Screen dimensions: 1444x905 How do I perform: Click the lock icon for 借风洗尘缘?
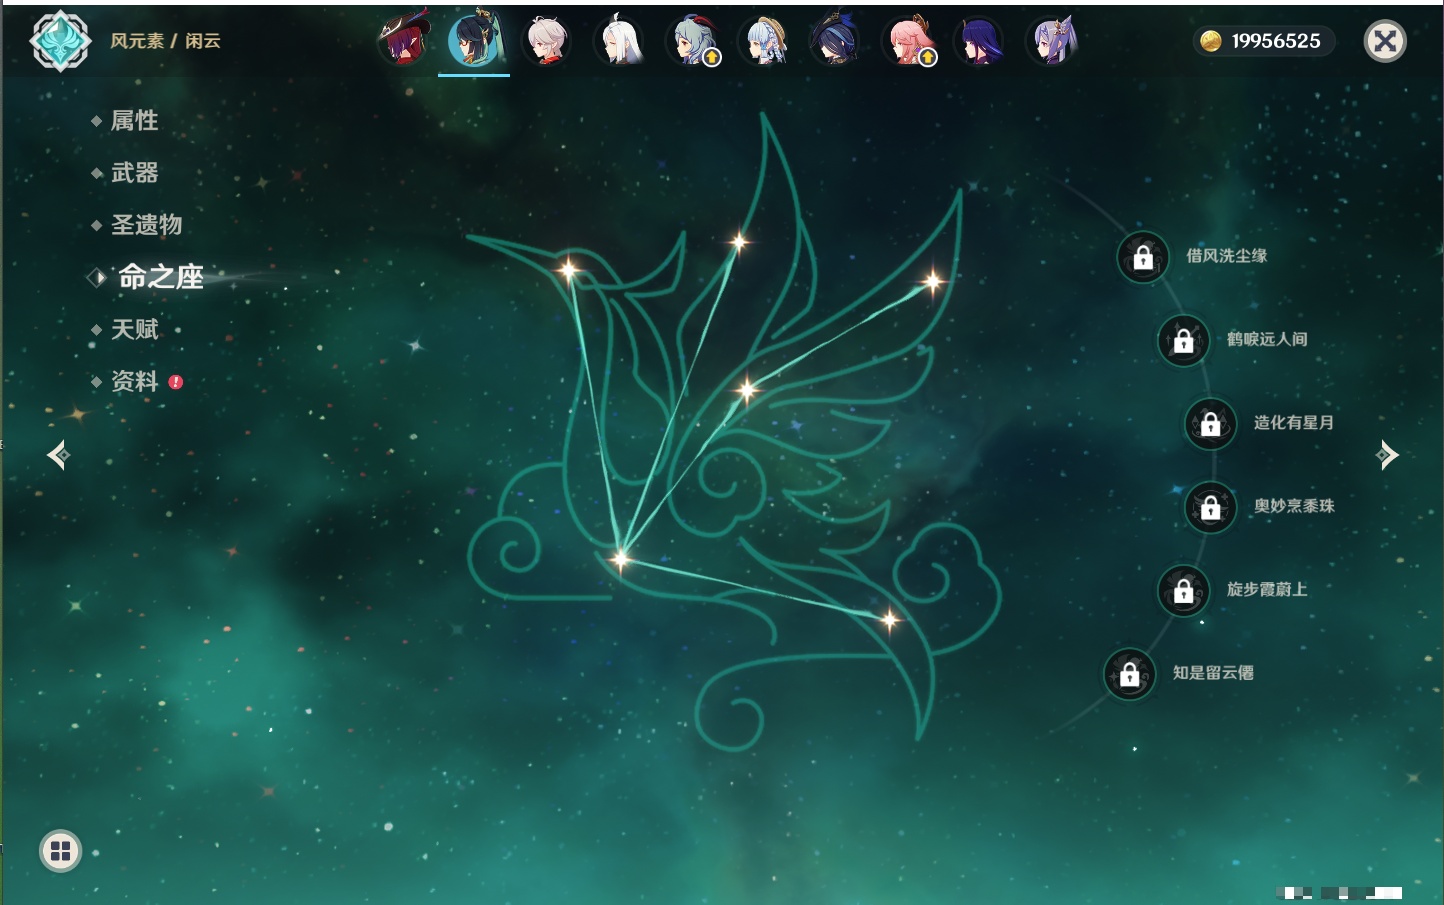point(1143,257)
